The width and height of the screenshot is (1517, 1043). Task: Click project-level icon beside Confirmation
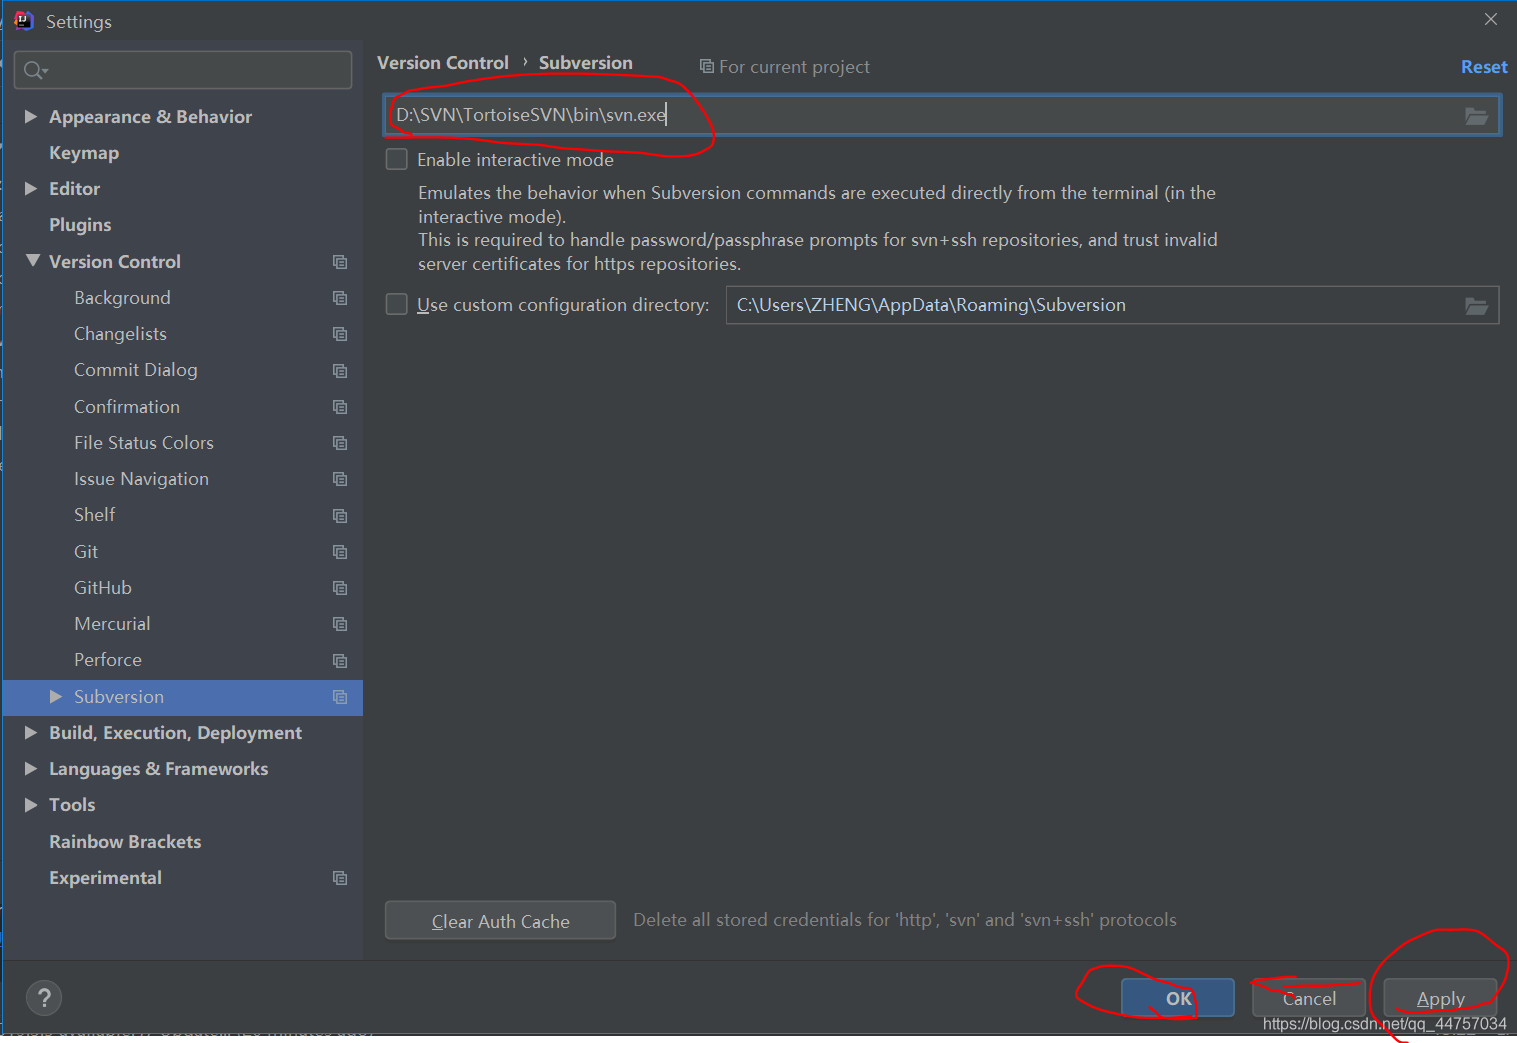point(340,407)
